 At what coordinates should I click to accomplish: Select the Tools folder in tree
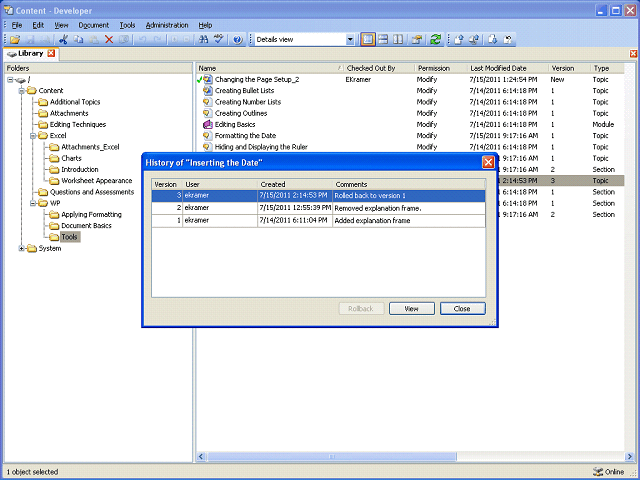[69, 237]
